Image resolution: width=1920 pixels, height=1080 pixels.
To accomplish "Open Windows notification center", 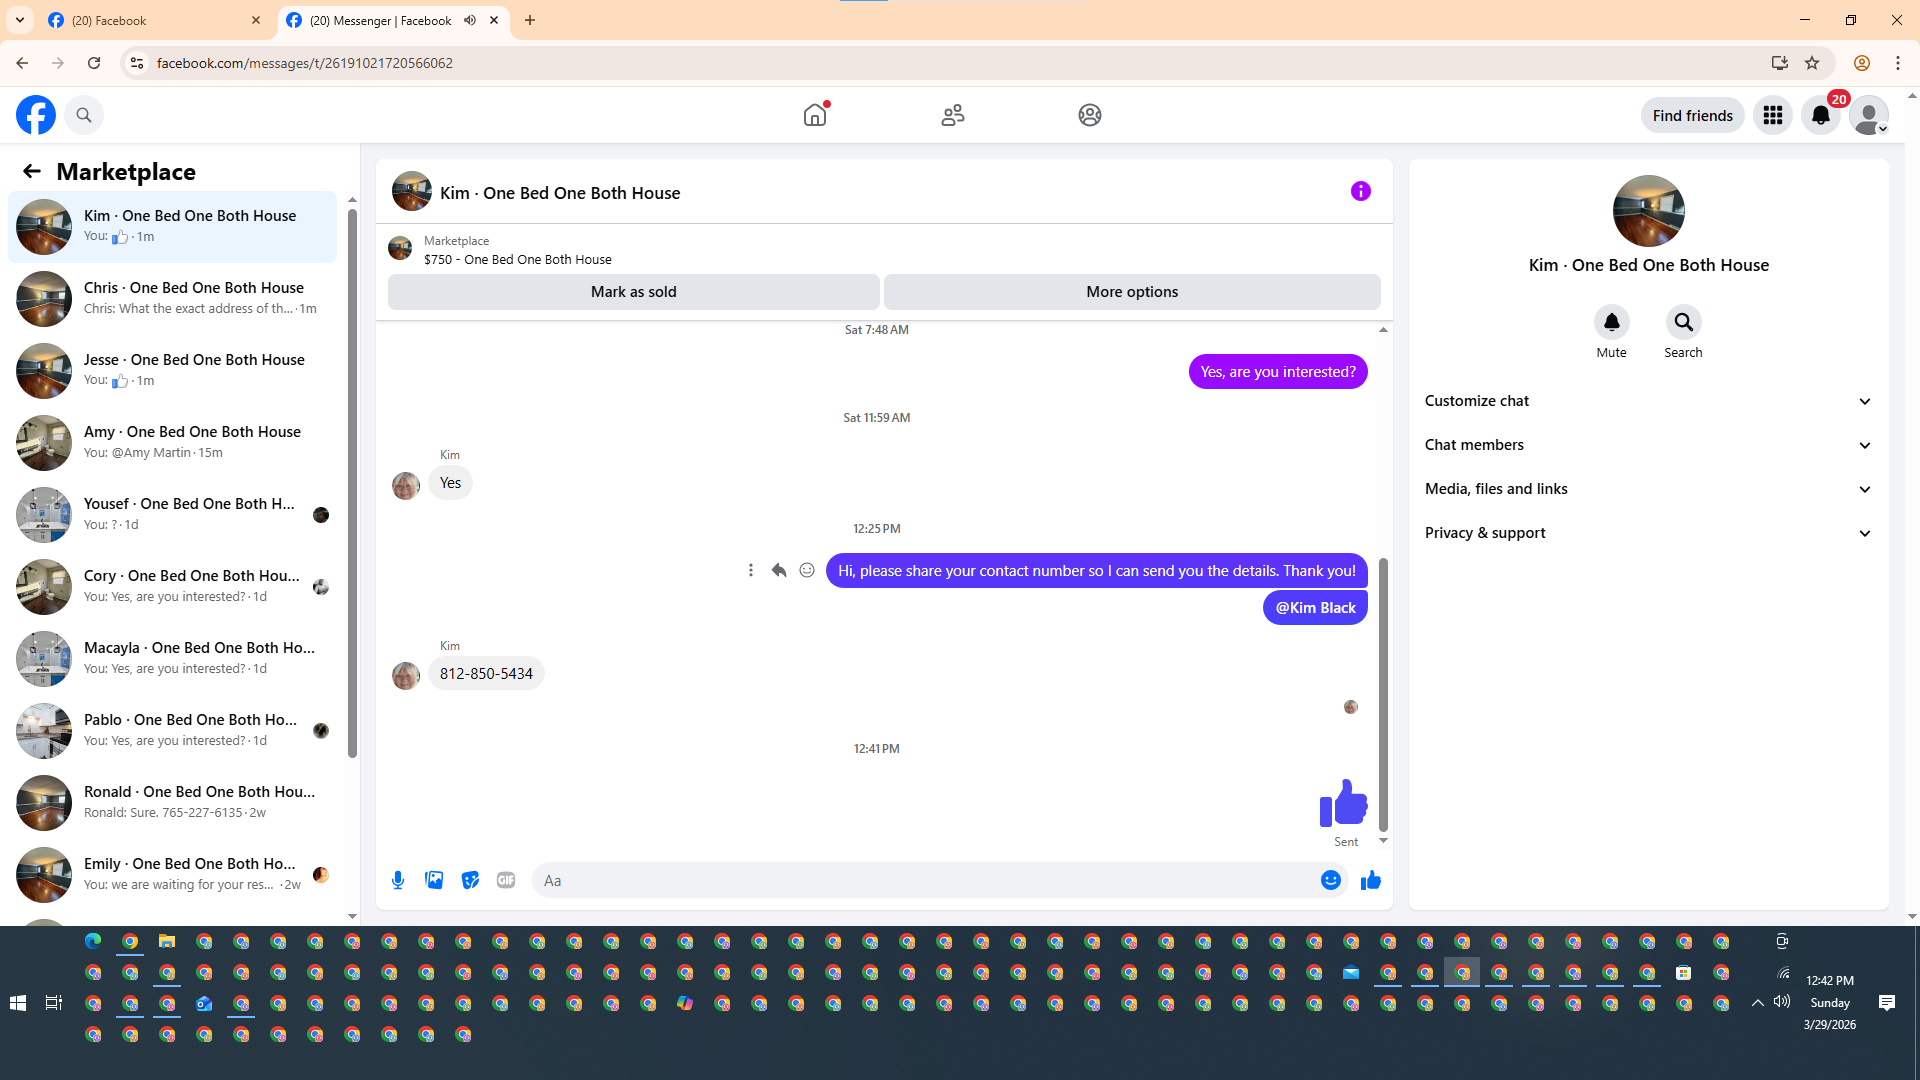I will 1887,1003.
